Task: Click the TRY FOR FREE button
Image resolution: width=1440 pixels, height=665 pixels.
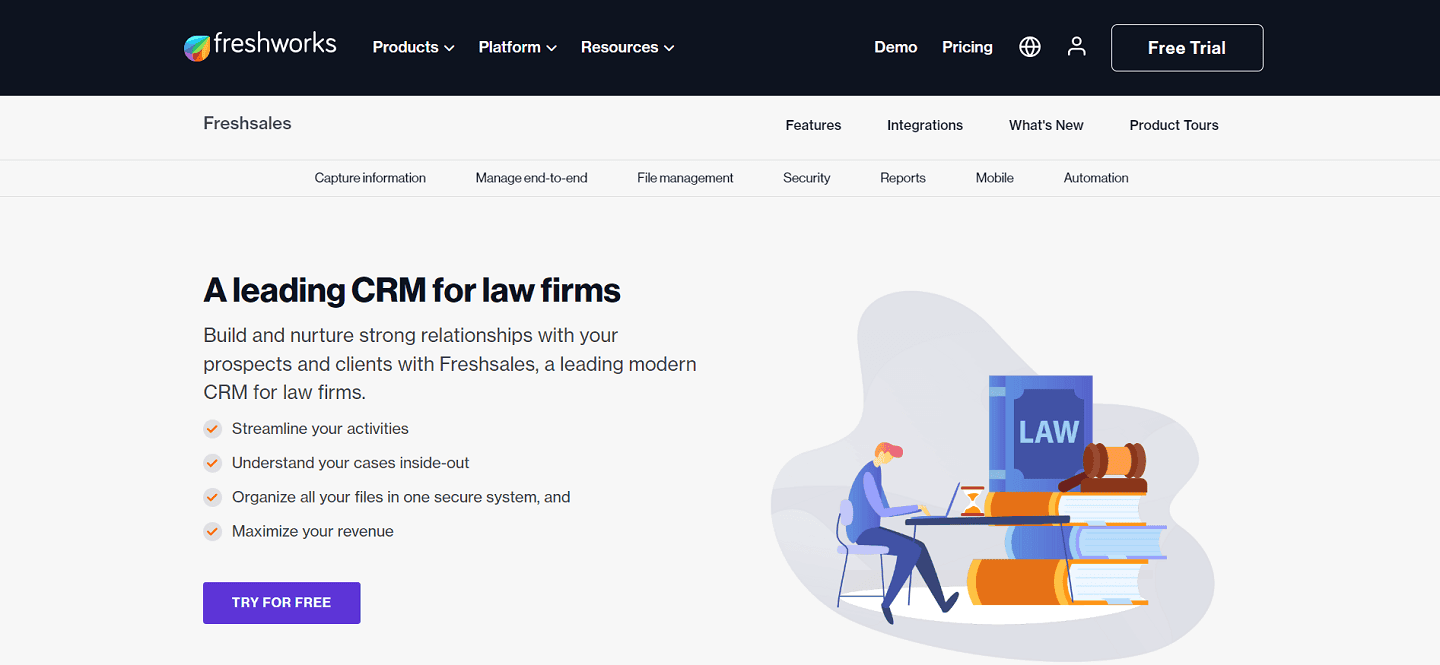Action: point(281,602)
